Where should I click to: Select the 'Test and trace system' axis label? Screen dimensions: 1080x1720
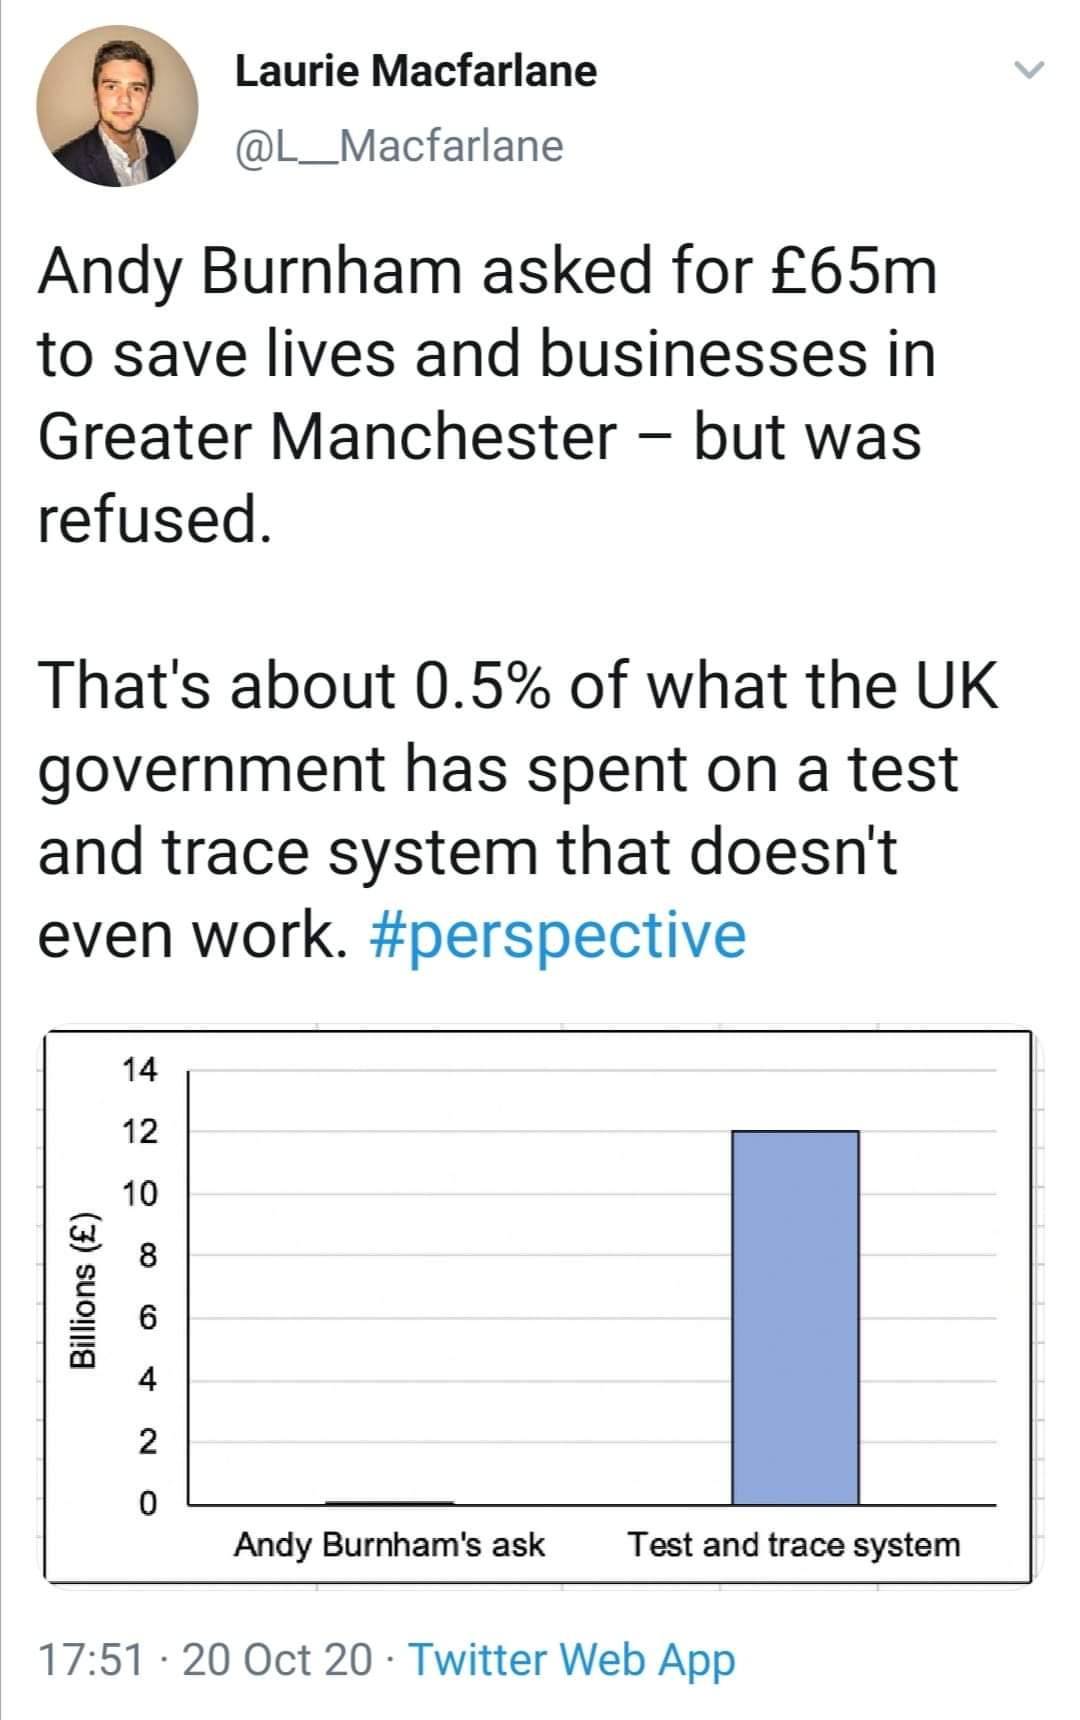(794, 1545)
